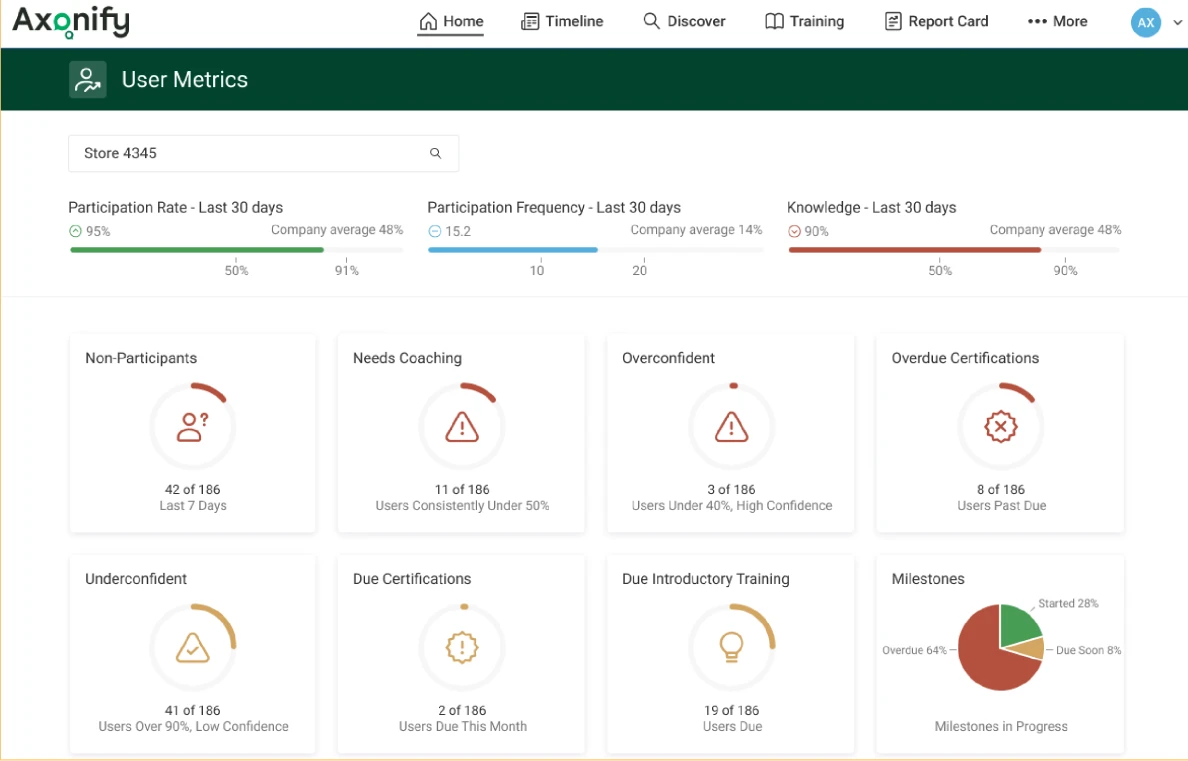Click the Axonify logo

point(71,22)
